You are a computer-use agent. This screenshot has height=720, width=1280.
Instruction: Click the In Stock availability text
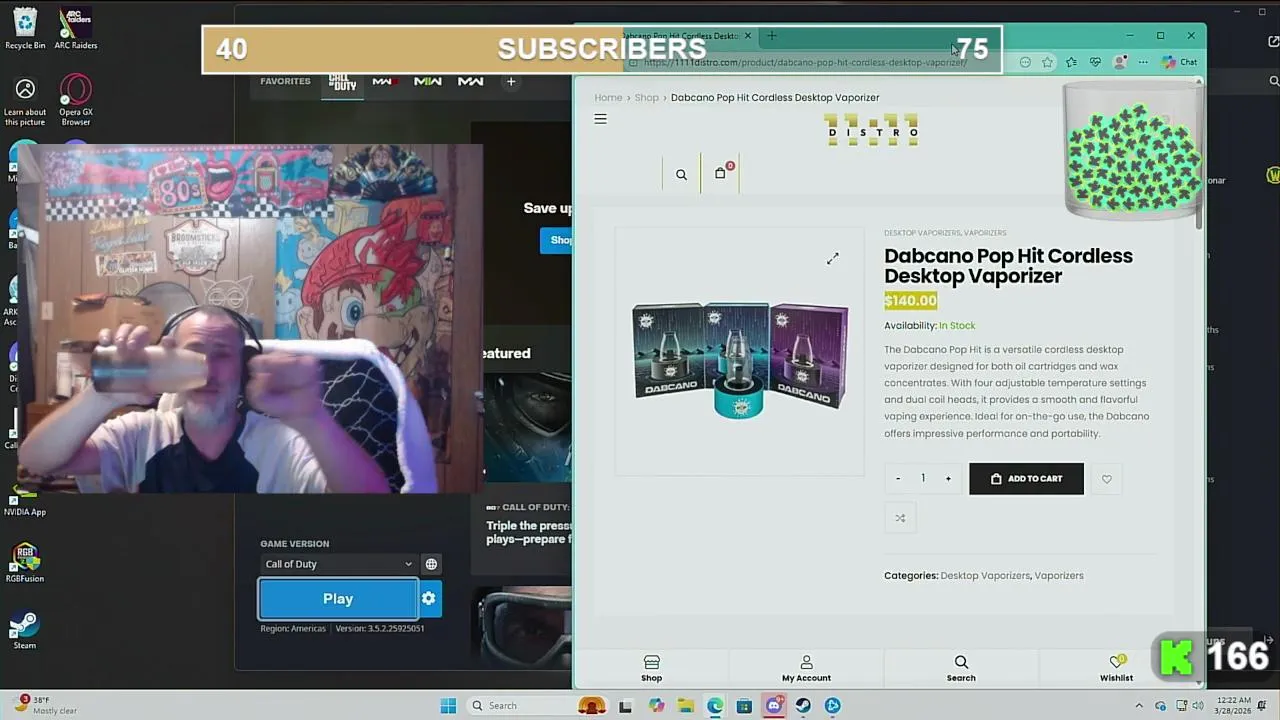pyautogui.click(x=957, y=326)
